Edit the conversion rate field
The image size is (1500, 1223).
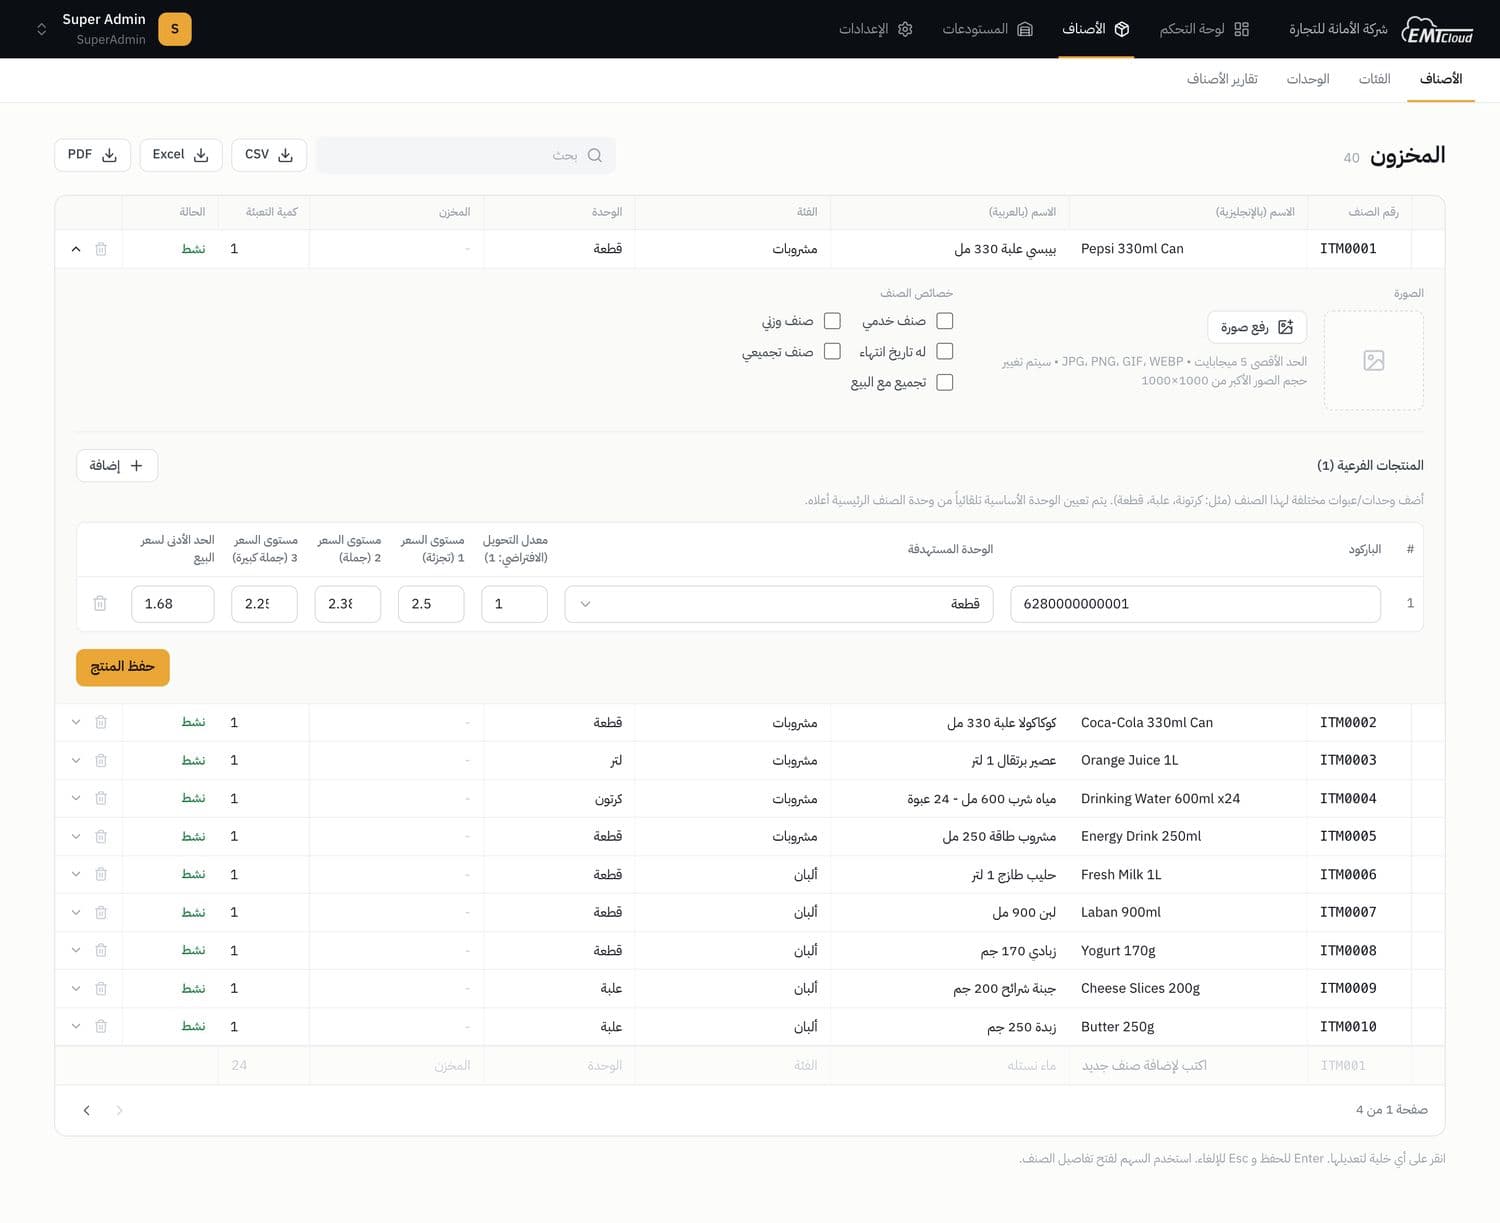click(x=514, y=604)
